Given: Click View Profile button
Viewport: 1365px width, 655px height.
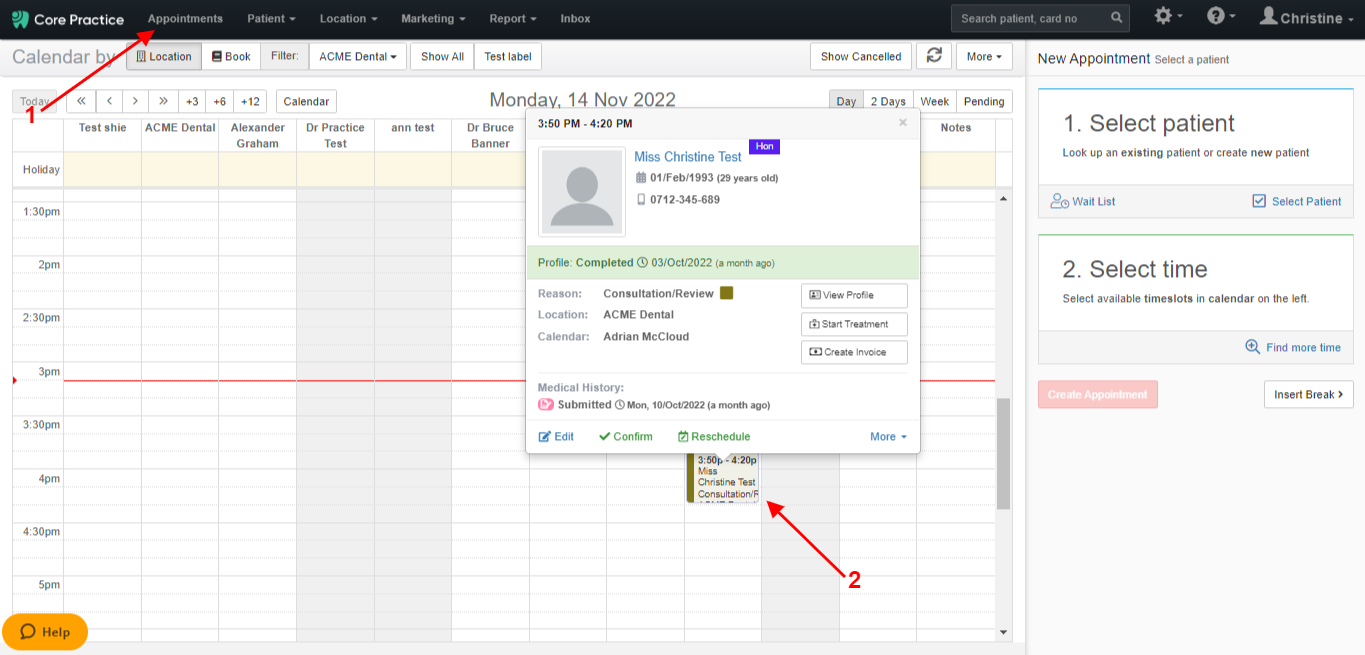Looking at the screenshot, I should 854,295.
